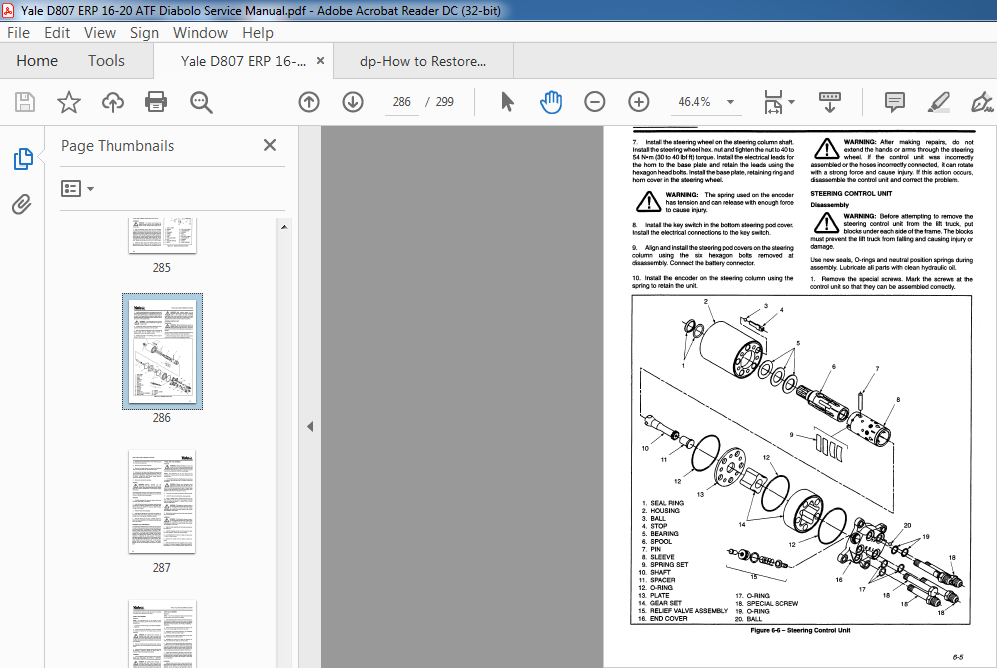Screen dimensions: 997x668
Task: Zoom in with plus button
Action: [x=638, y=102]
